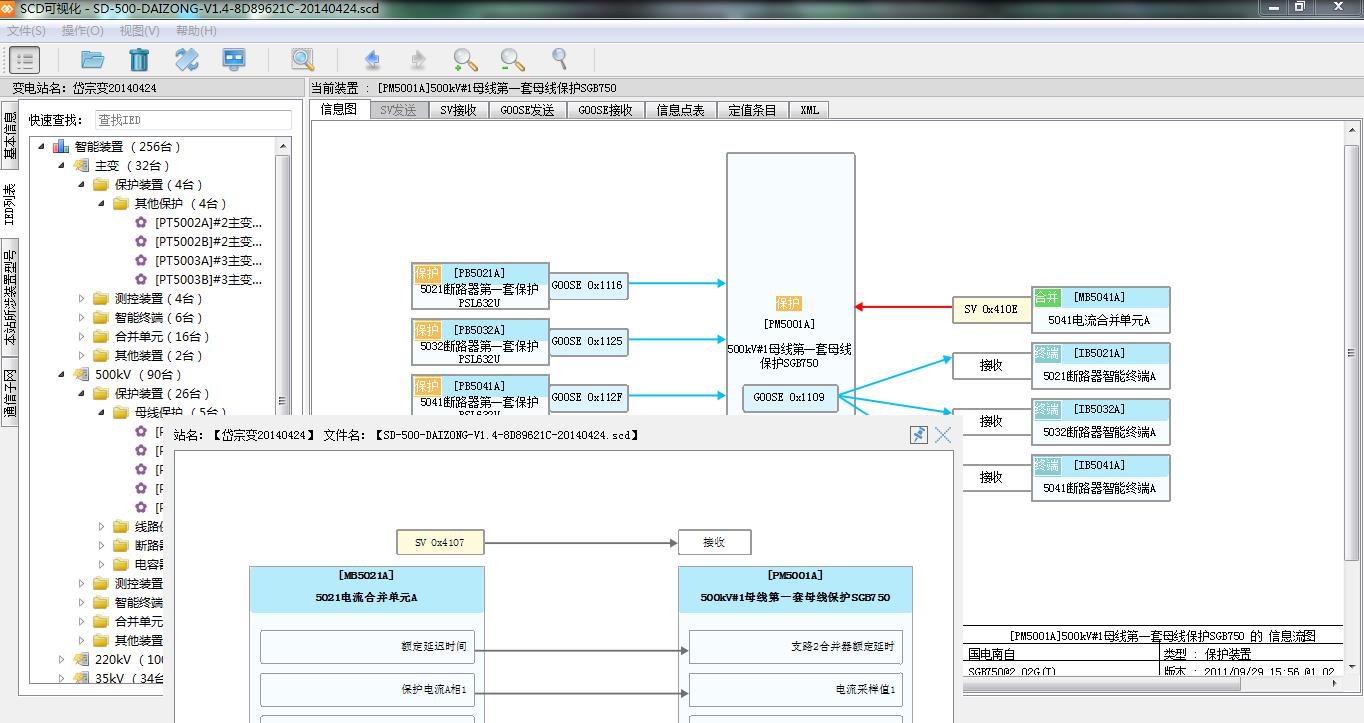Expand the 合并单元 (16台) folder

coord(82,337)
